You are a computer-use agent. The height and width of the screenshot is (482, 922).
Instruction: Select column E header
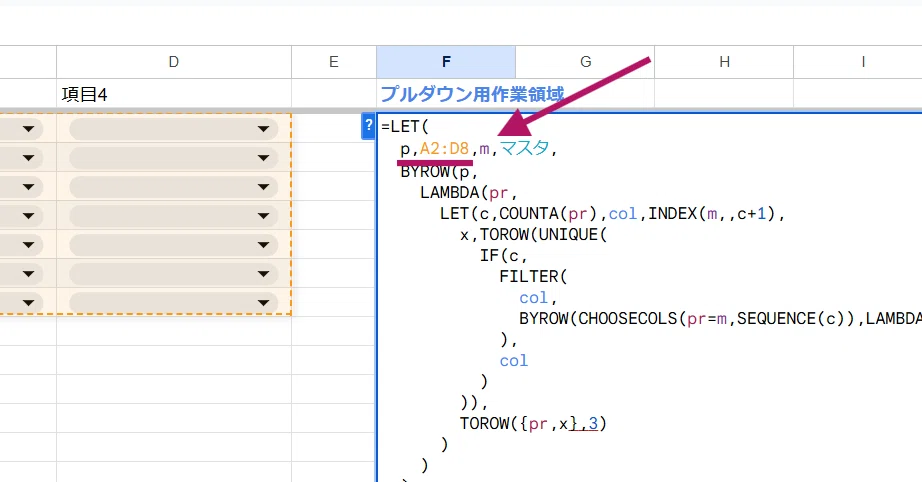[x=333, y=62]
